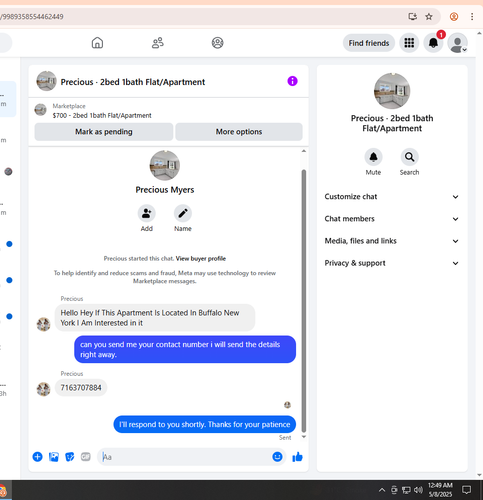The width and height of the screenshot is (483, 500).
Task: Add people using the Add icon
Action: (x=147, y=213)
